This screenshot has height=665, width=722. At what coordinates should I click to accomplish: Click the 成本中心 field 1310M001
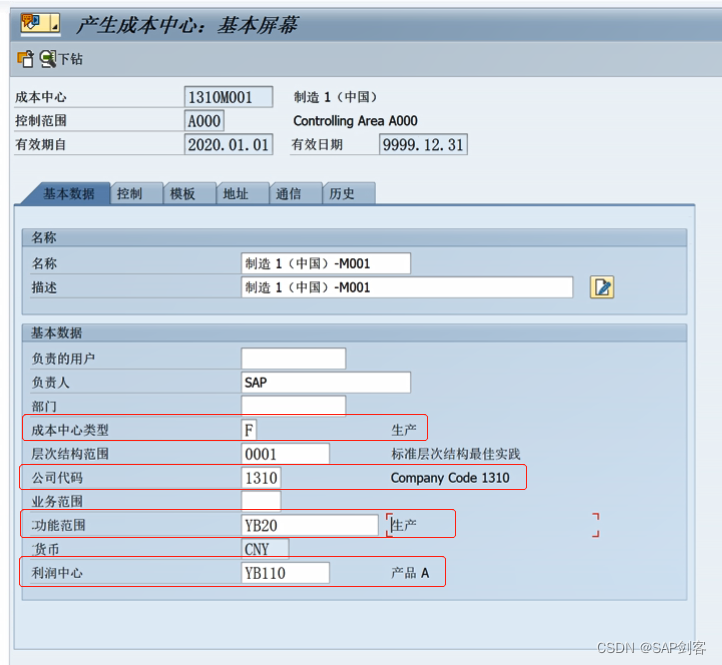click(228, 97)
